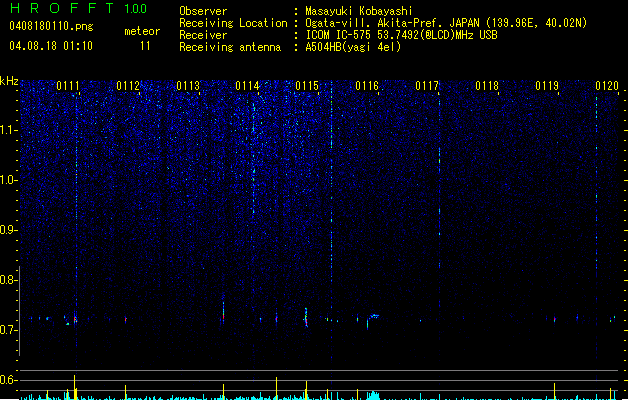This screenshot has width=629, height=400.
Task: Click the 0.6 kHz axis label
Action: pyautogui.click(x=9, y=380)
